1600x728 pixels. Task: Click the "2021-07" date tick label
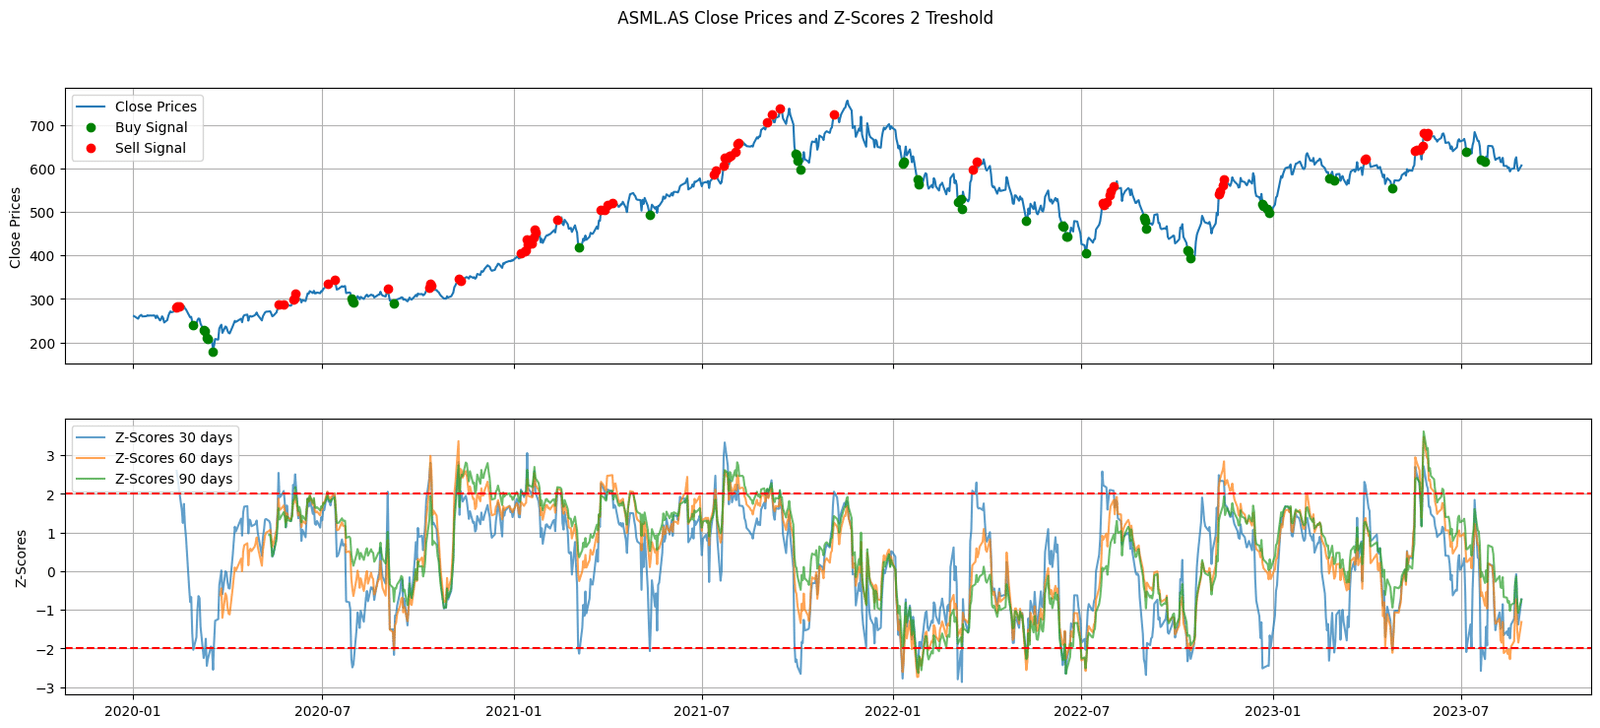702,711
